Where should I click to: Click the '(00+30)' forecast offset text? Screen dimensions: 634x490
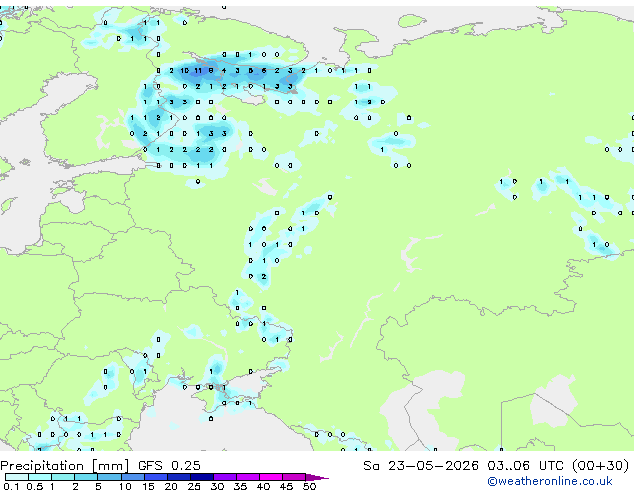(x=600, y=466)
